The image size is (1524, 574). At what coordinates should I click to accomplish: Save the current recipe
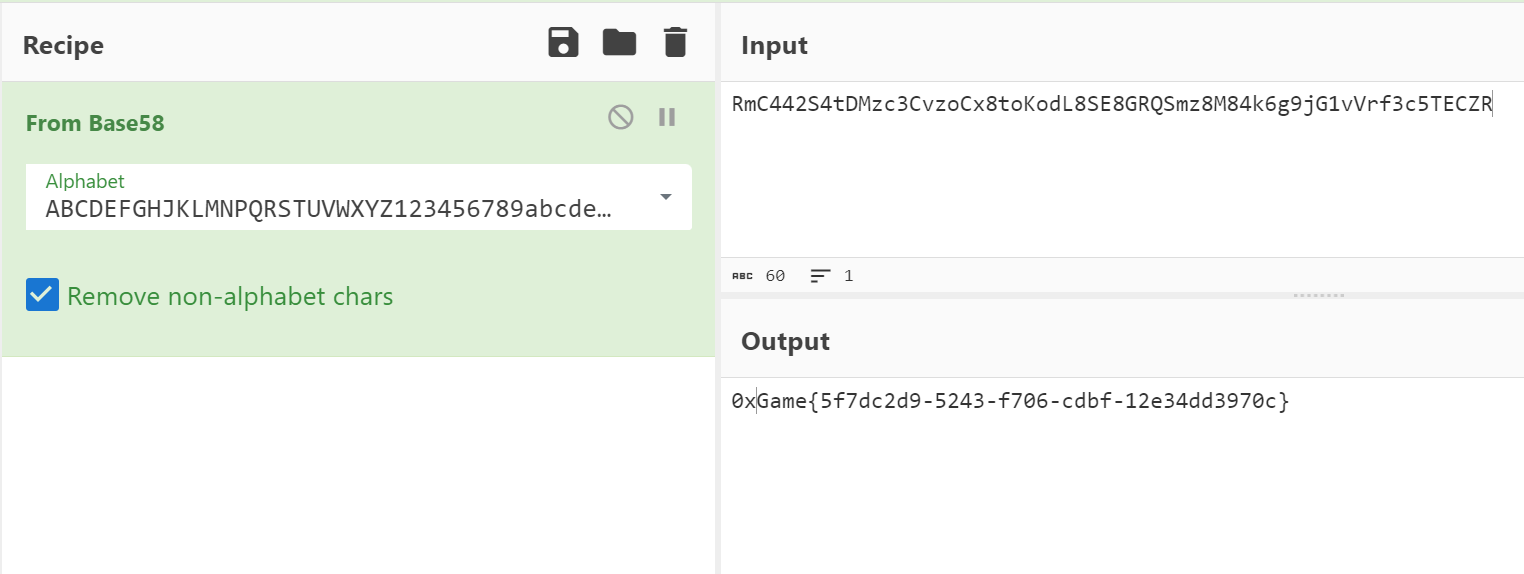coord(564,42)
